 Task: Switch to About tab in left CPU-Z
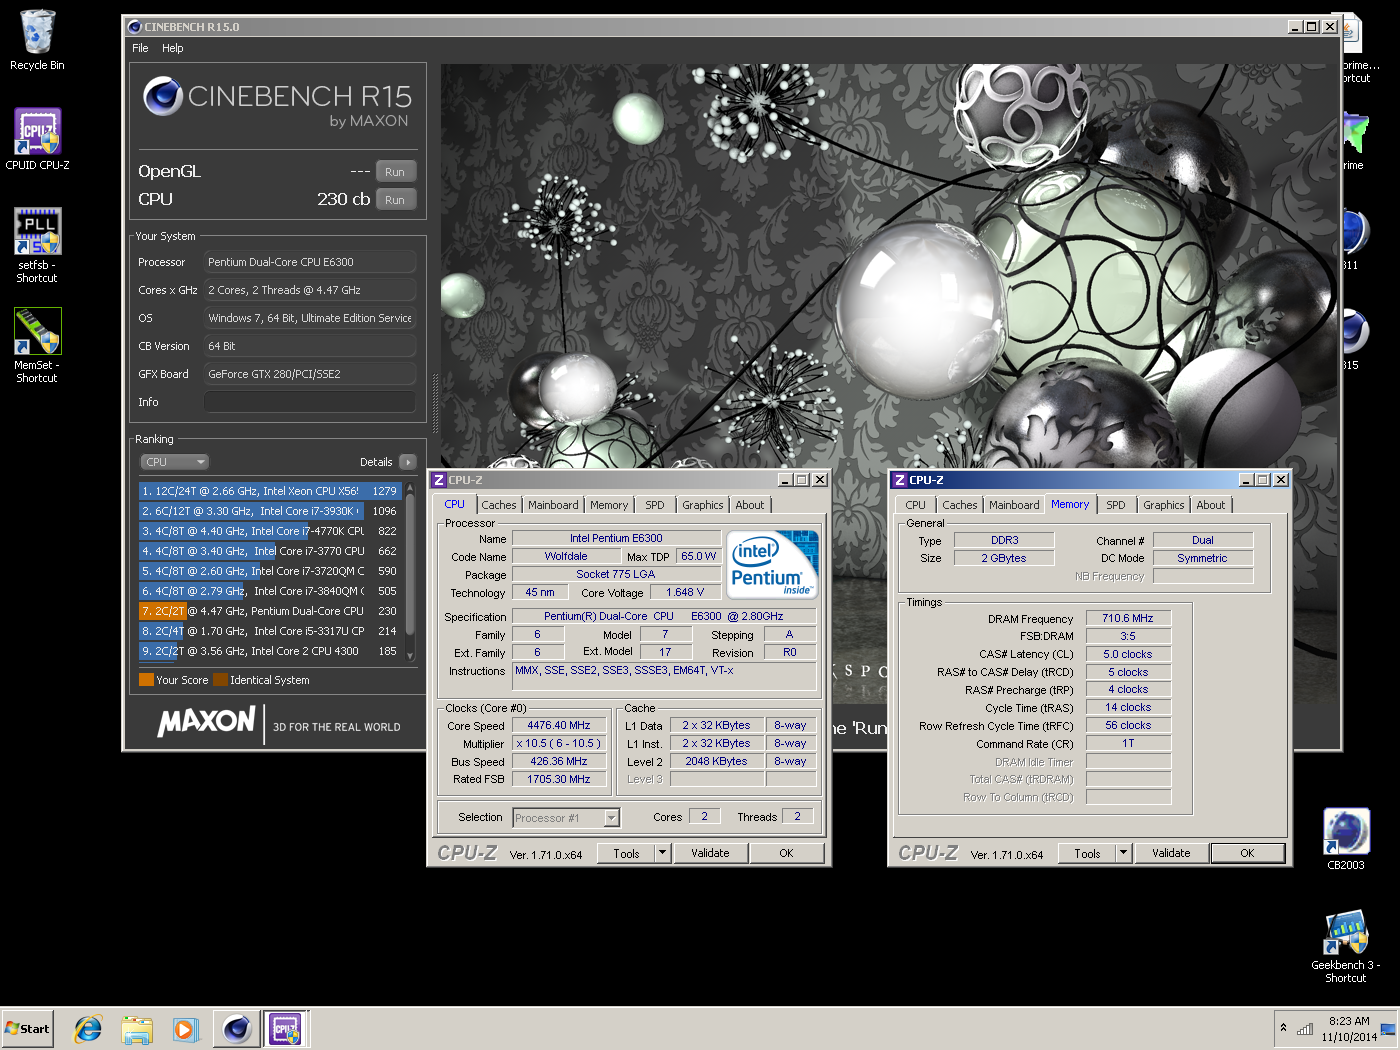pyautogui.click(x=750, y=506)
